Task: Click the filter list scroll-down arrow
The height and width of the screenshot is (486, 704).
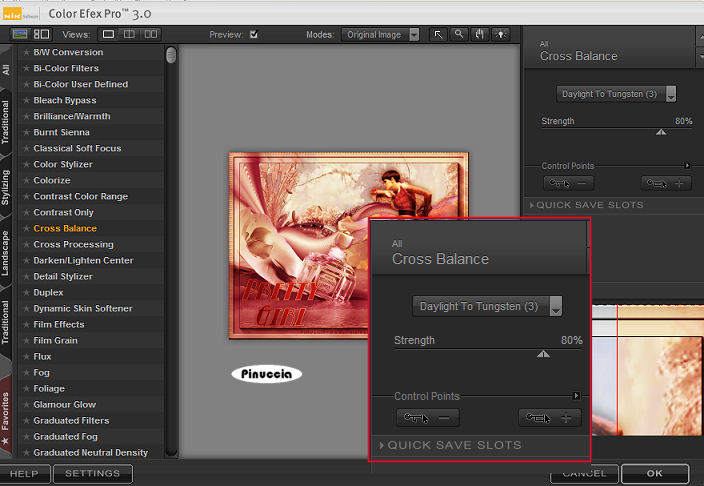Action: pos(171,453)
